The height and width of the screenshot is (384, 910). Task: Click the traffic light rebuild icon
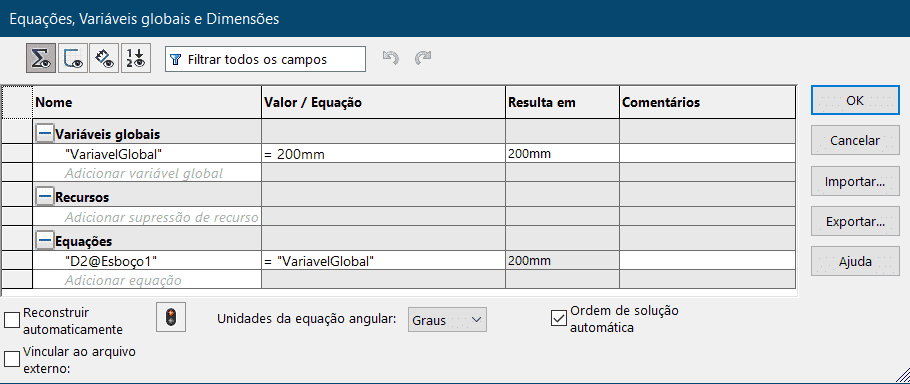[171, 317]
